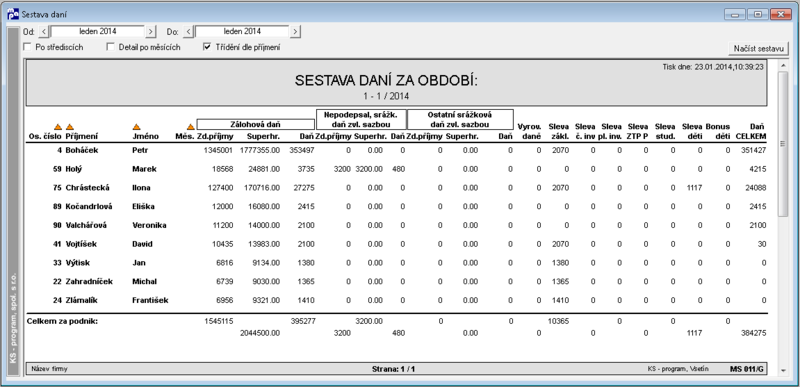Click the sort triangle above Měs.
Image resolution: width=800 pixels, height=387 pixels.
click(x=190, y=127)
